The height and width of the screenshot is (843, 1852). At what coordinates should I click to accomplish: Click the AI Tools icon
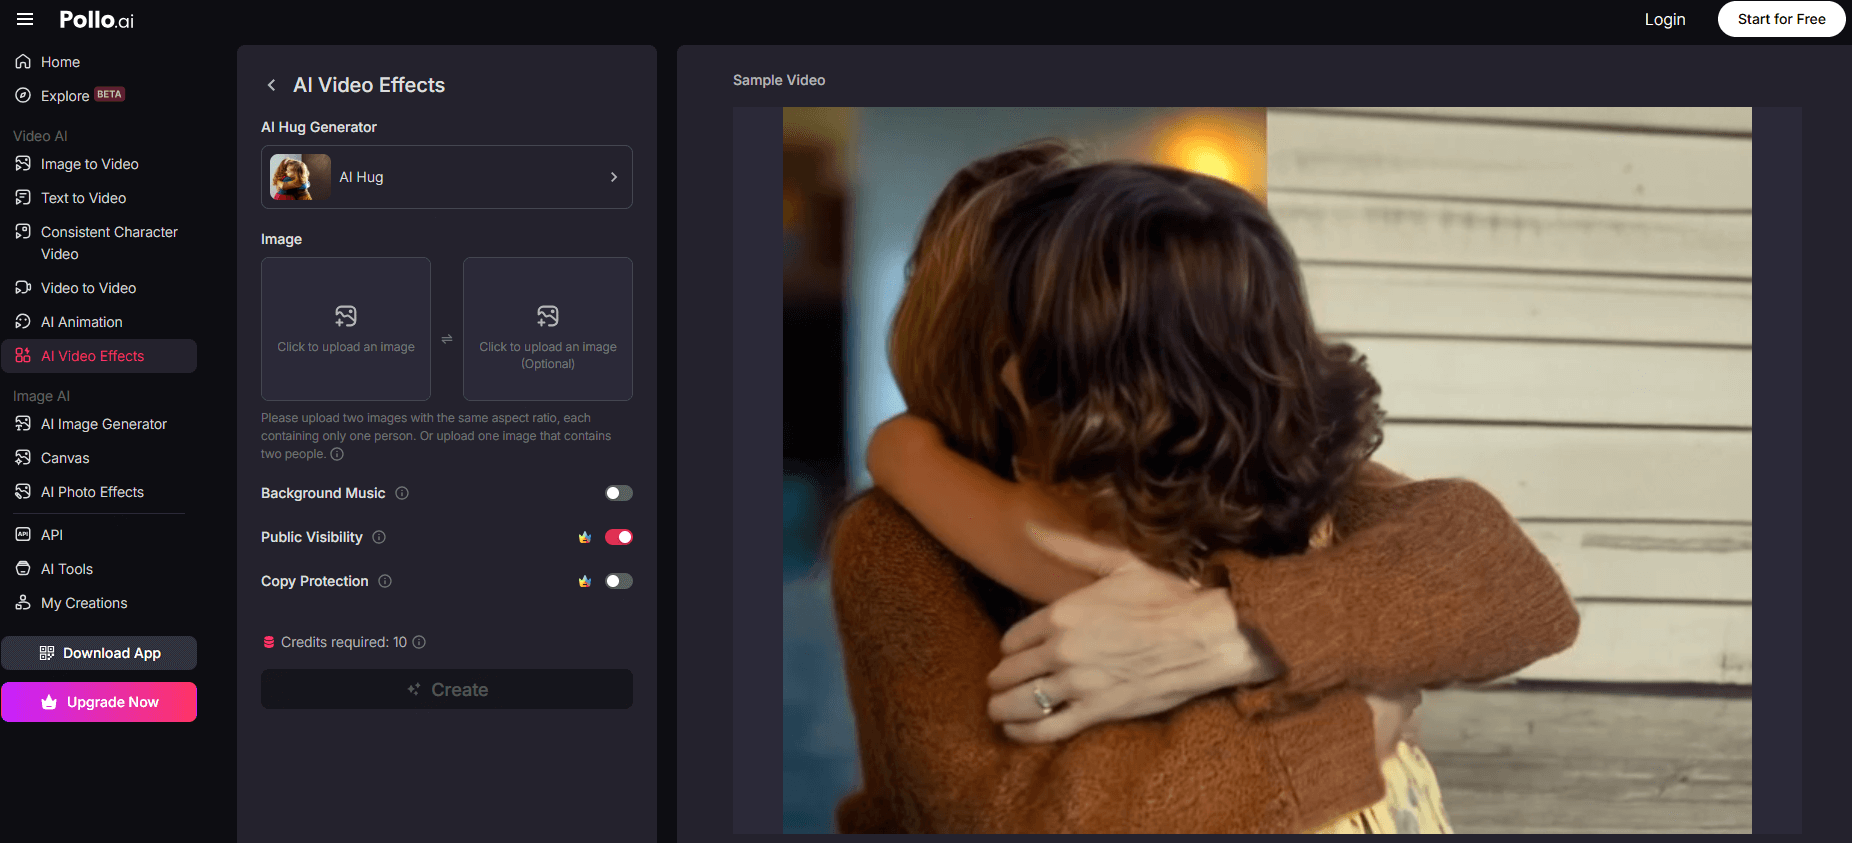(23, 568)
